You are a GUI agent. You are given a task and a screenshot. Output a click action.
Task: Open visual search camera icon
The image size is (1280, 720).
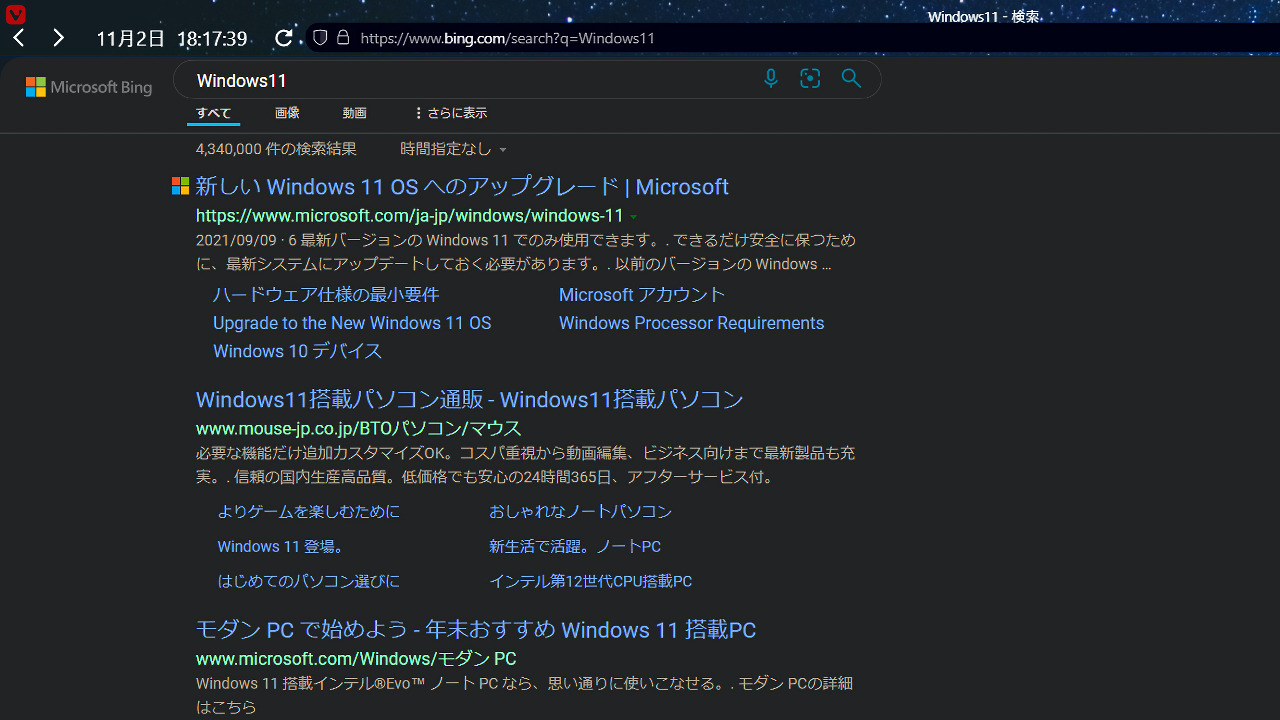pyautogui.click(x=810, y=78)
